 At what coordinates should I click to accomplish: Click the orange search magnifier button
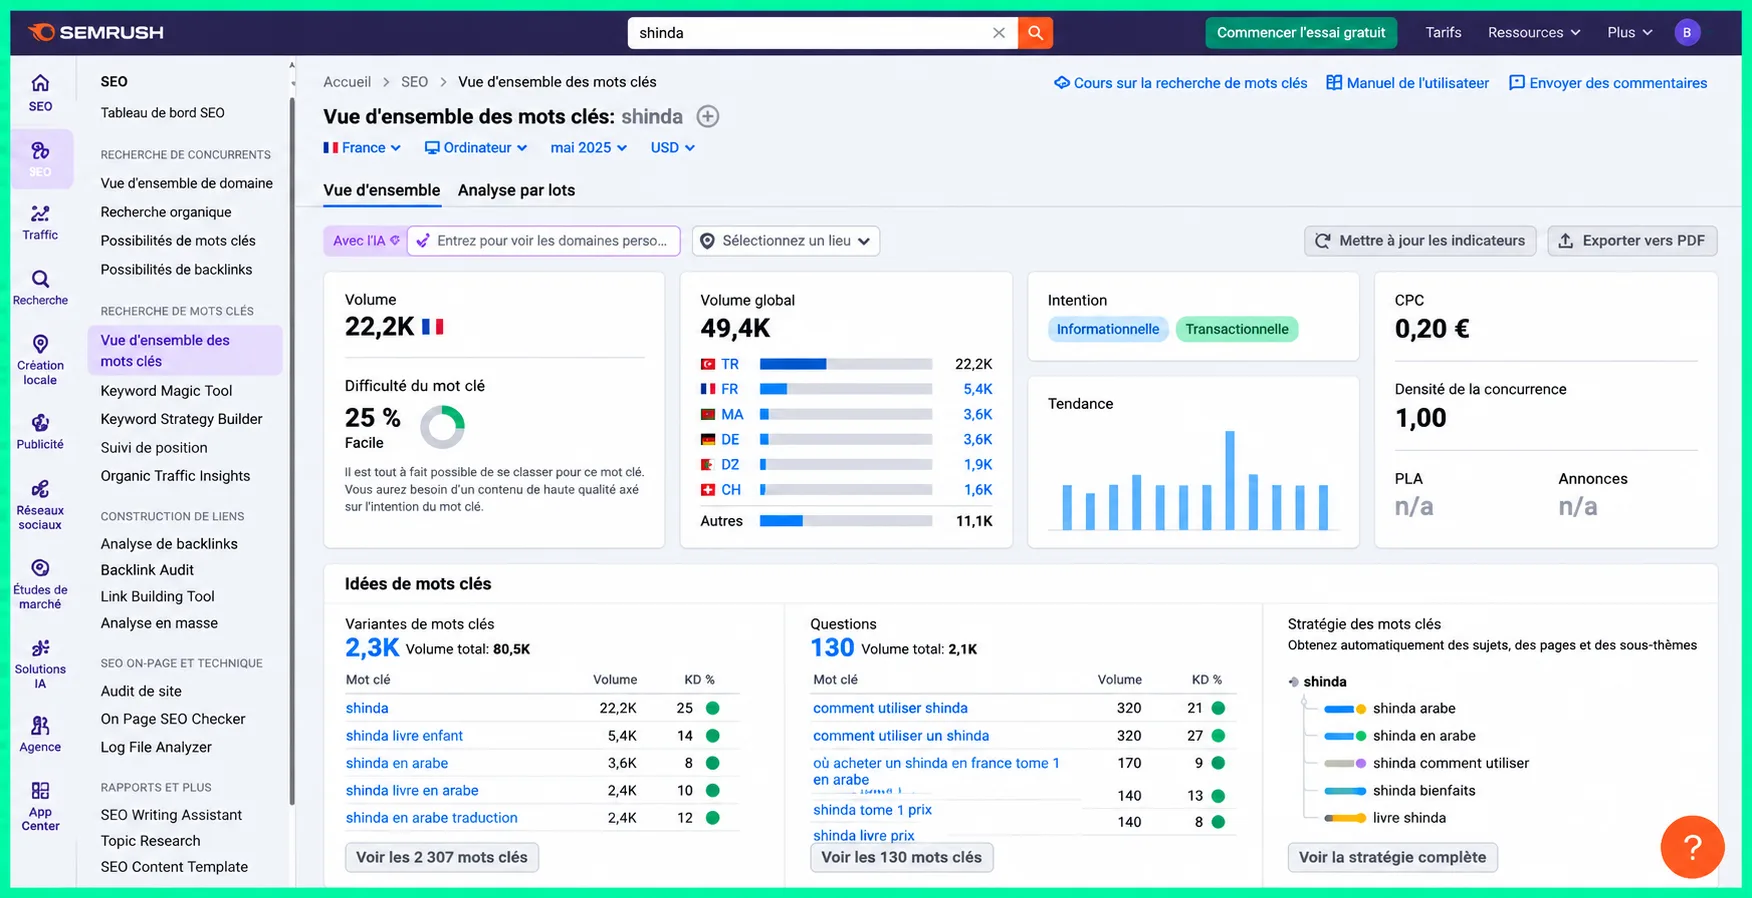click(x=1035, y=33)
